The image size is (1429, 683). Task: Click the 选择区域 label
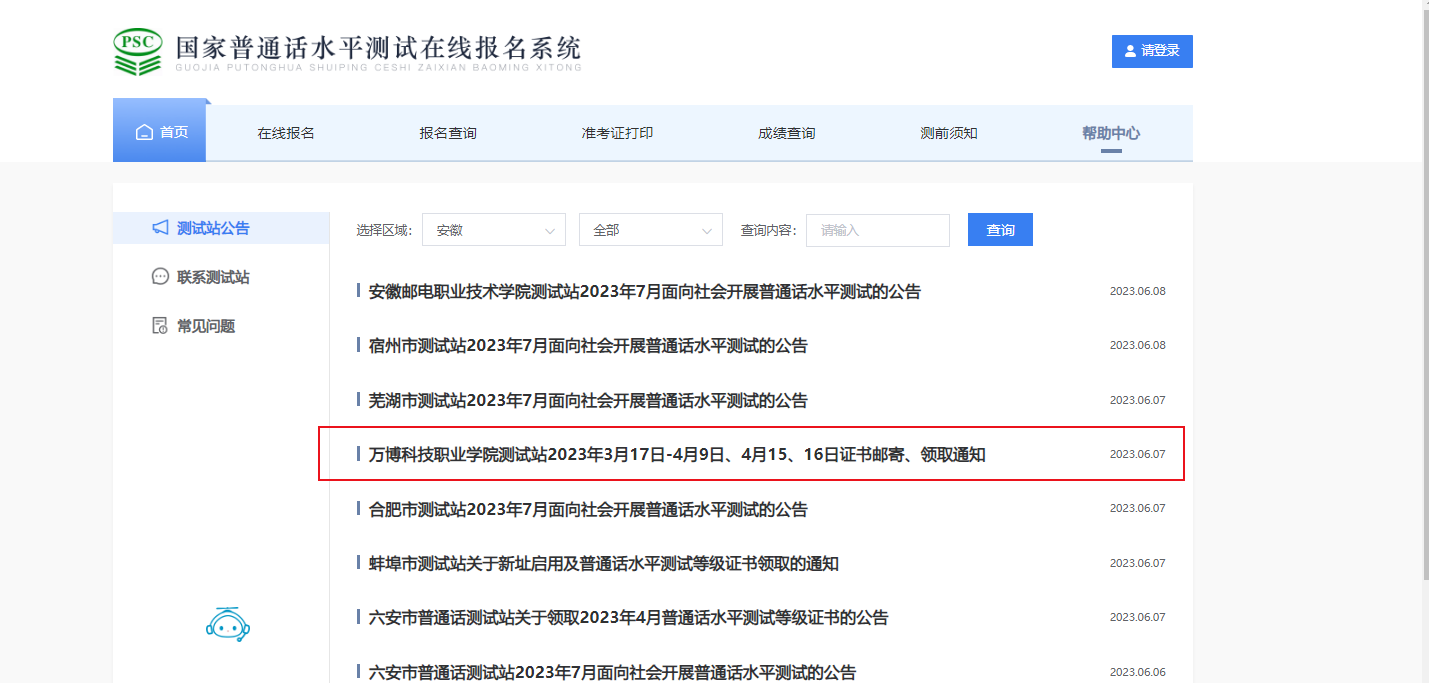(384, 230)
